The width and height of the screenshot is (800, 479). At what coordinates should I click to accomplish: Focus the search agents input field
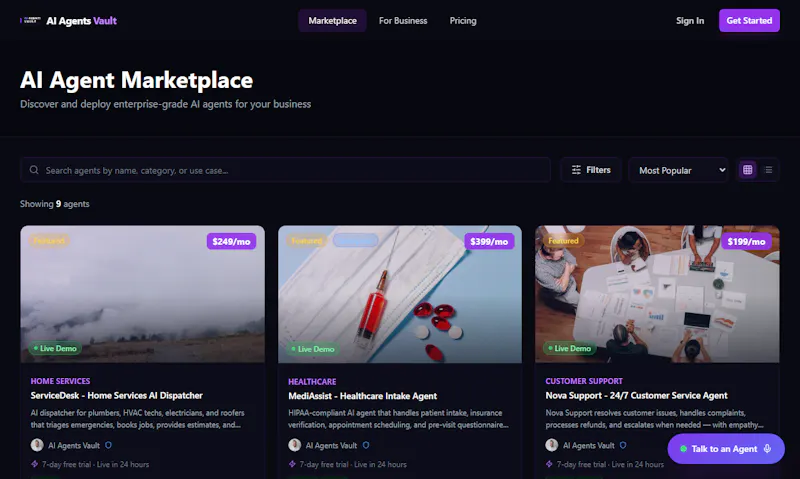click(285, 170)
